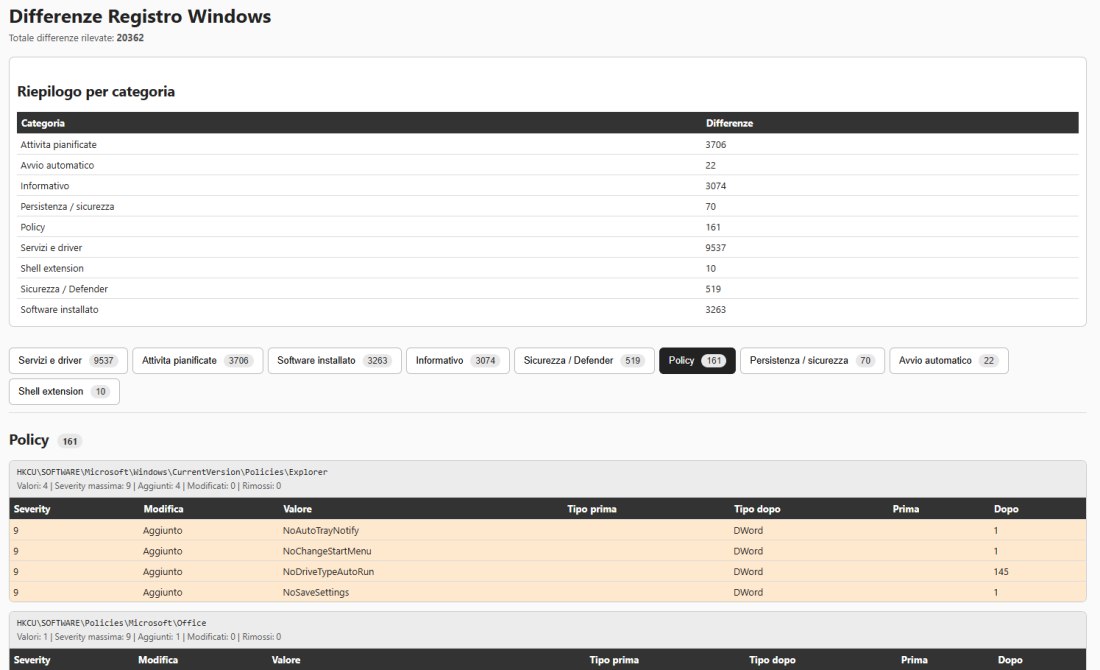Click Valore header in Office table

[286, 659]
